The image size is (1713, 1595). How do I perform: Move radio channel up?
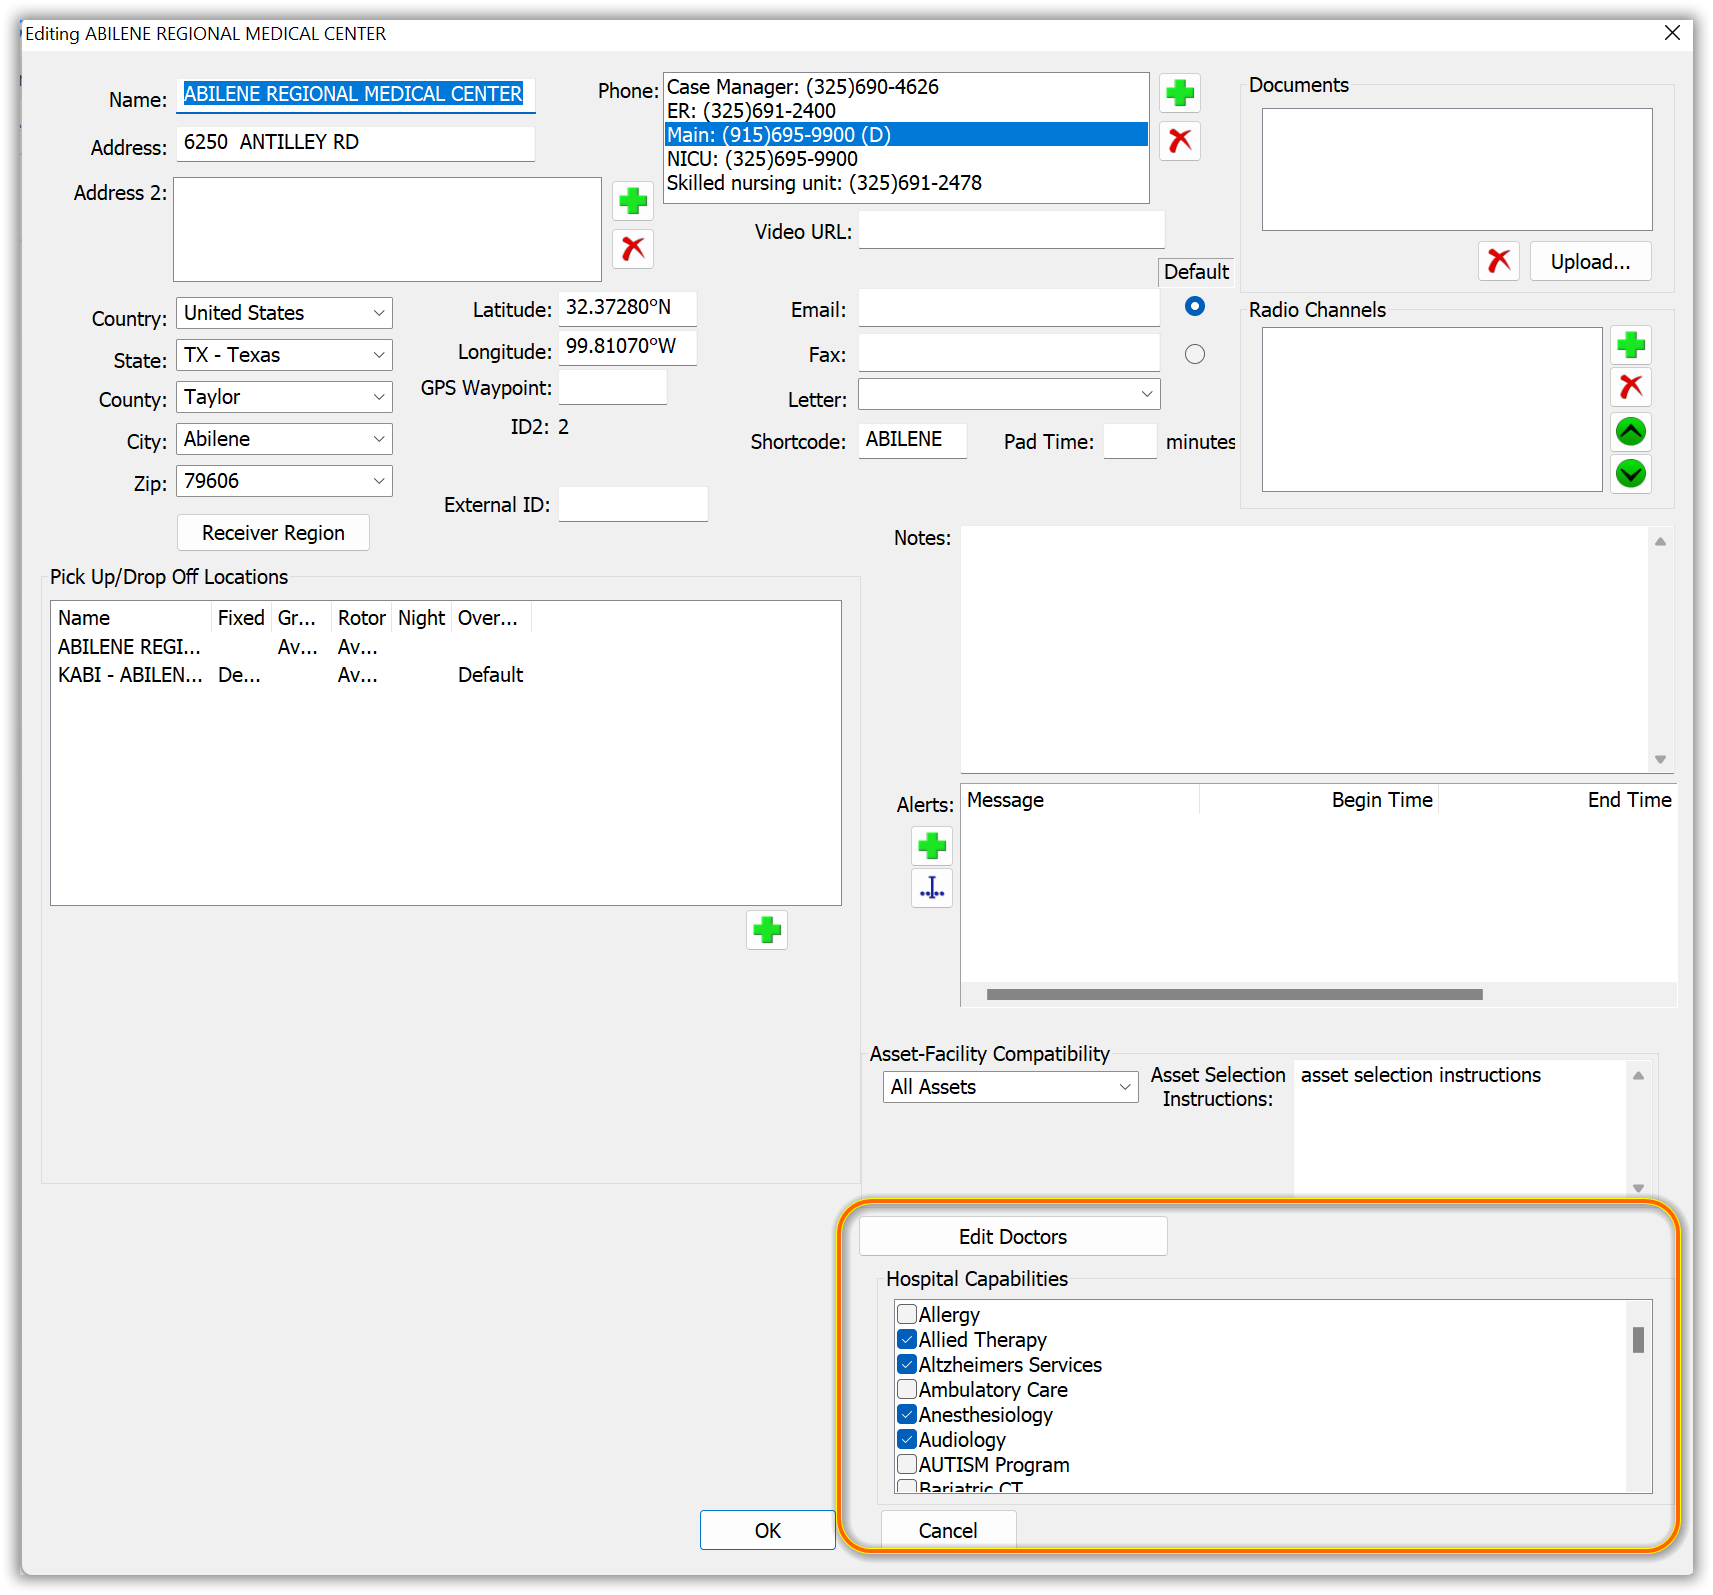tap(1631, 431)
